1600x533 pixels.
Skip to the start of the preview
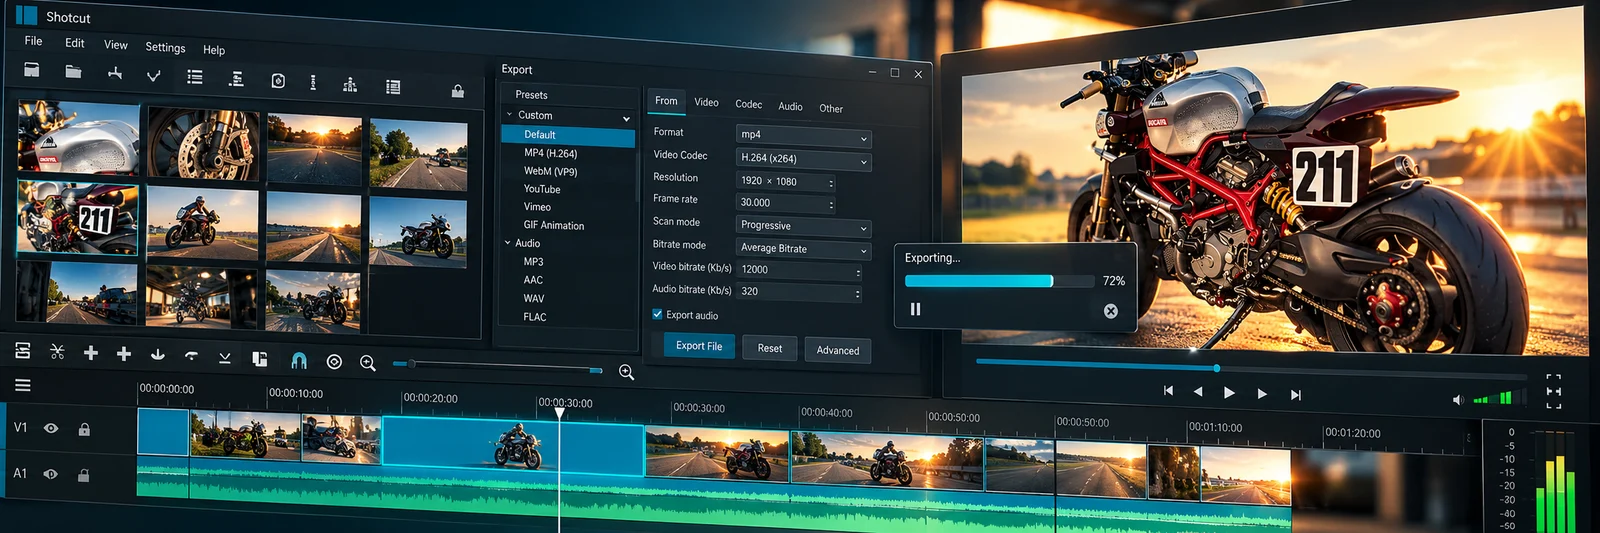[x=1168, y=391]
